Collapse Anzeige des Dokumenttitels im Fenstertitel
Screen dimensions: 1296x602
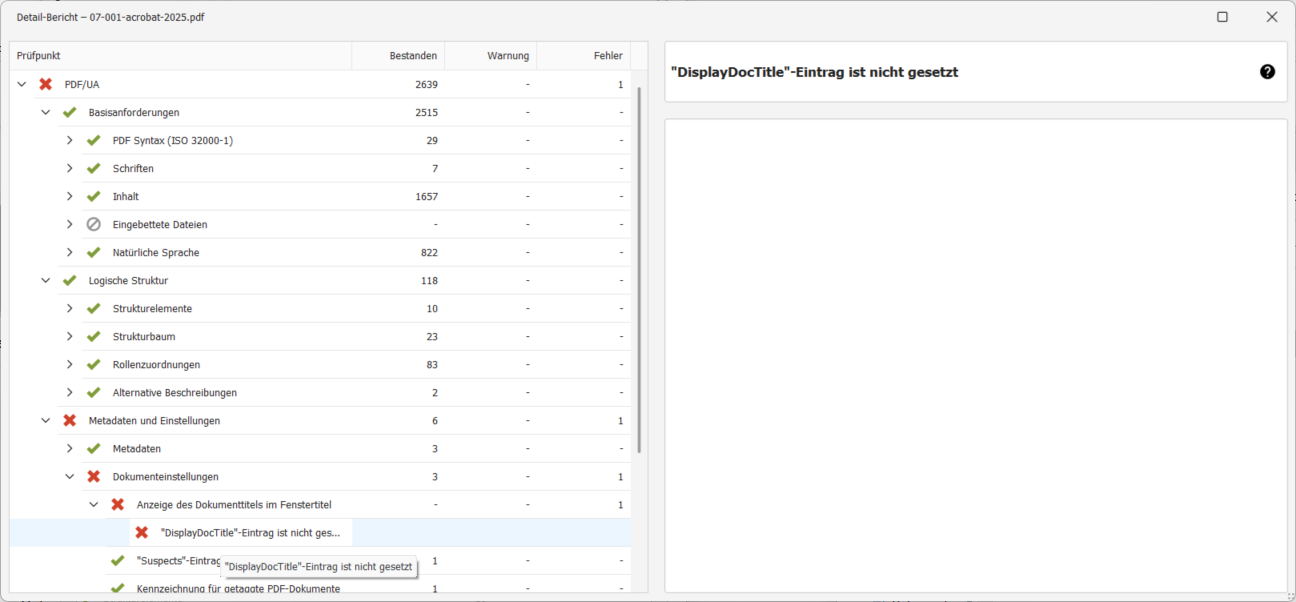(x=94, y=505)
